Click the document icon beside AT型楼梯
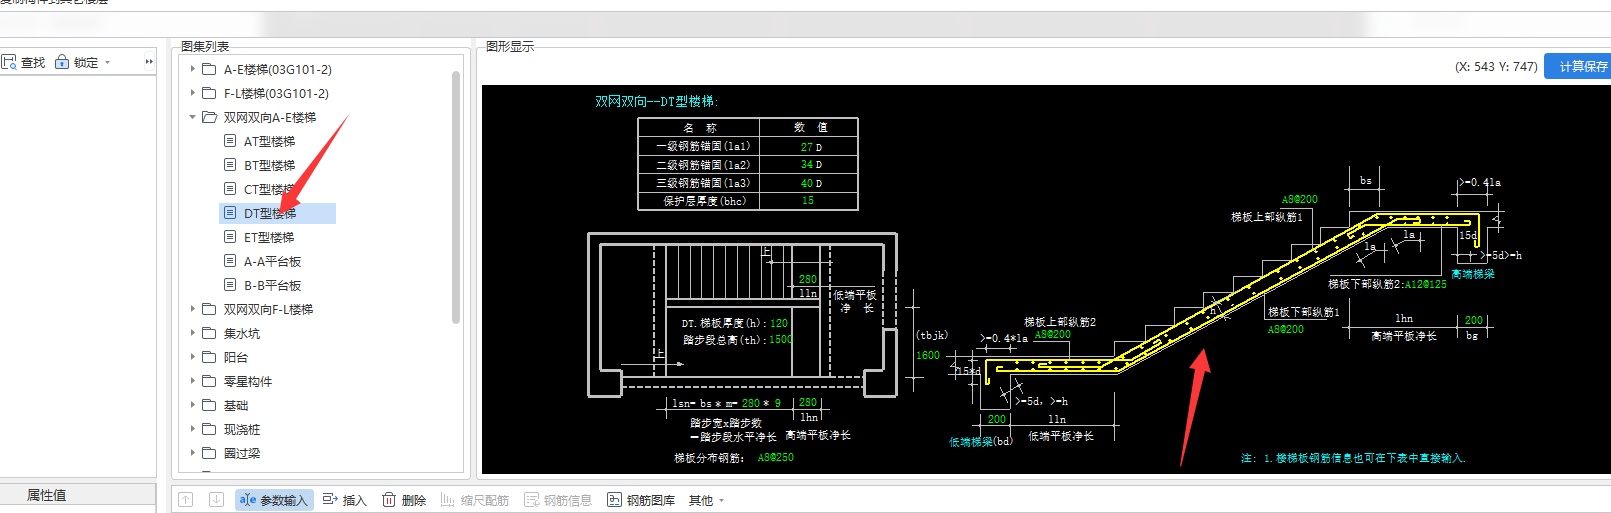Viewport: 1611px width, 513px height. tap(230, 141)
